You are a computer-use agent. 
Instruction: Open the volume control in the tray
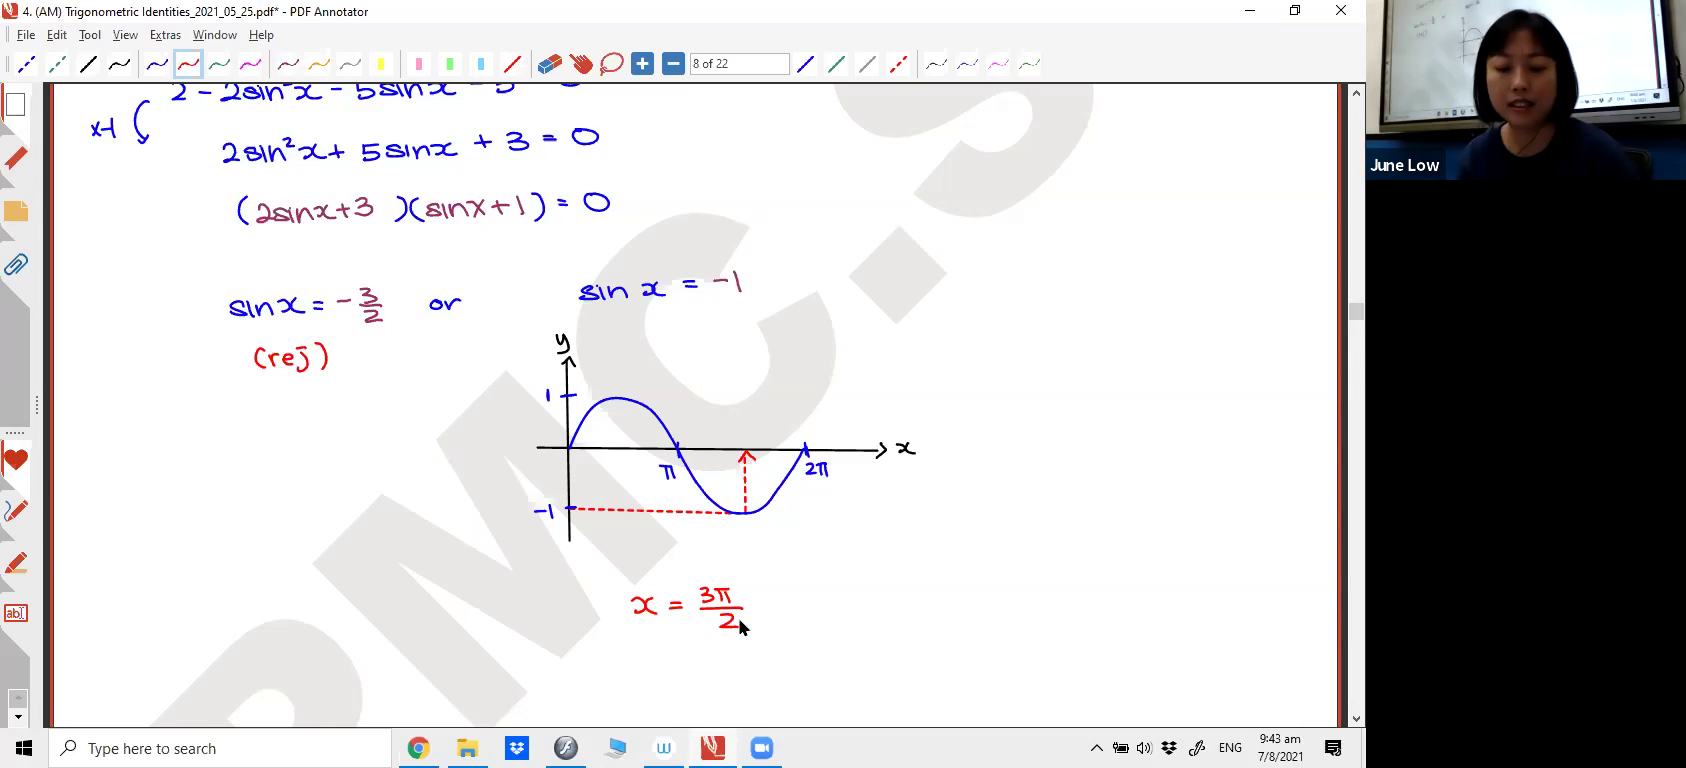tap(1144, 748)
